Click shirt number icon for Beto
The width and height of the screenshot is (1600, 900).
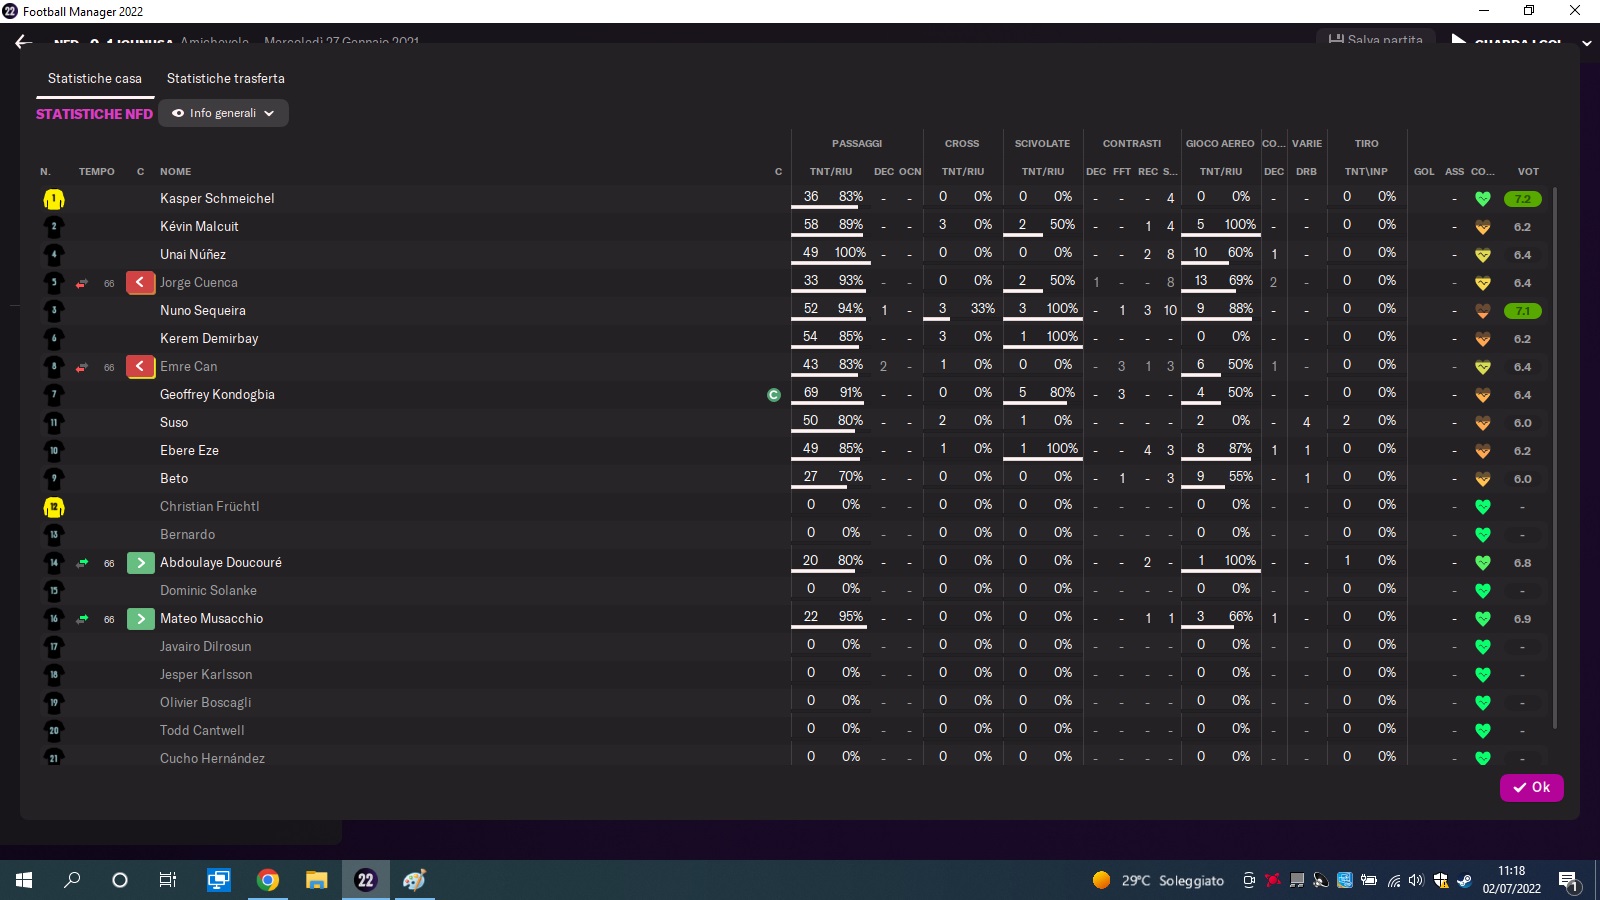pyautogui.click(x=54, y=479)
